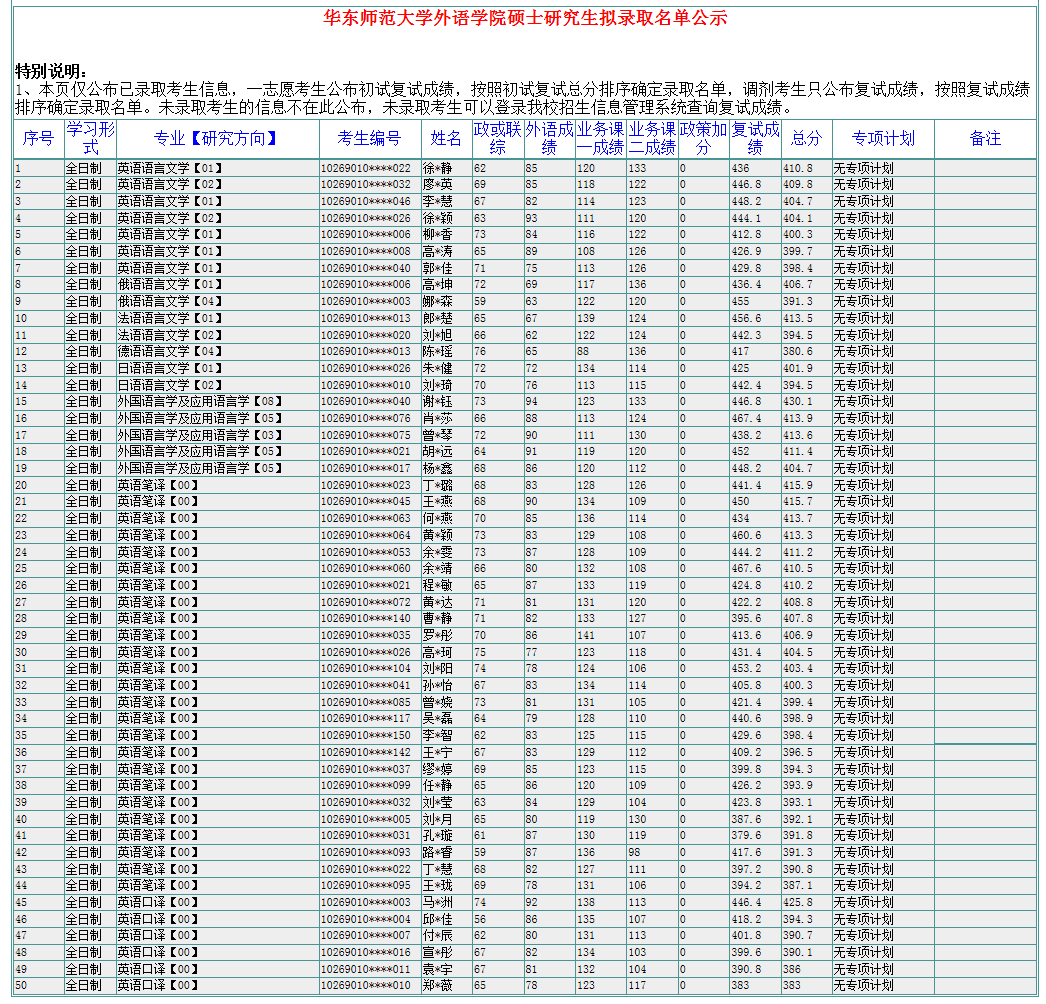Click the red page title 华东师范大学外语学院硕士研究生拟录取名单公示
Viewport: 1046px width, 1004px height.
525,19
